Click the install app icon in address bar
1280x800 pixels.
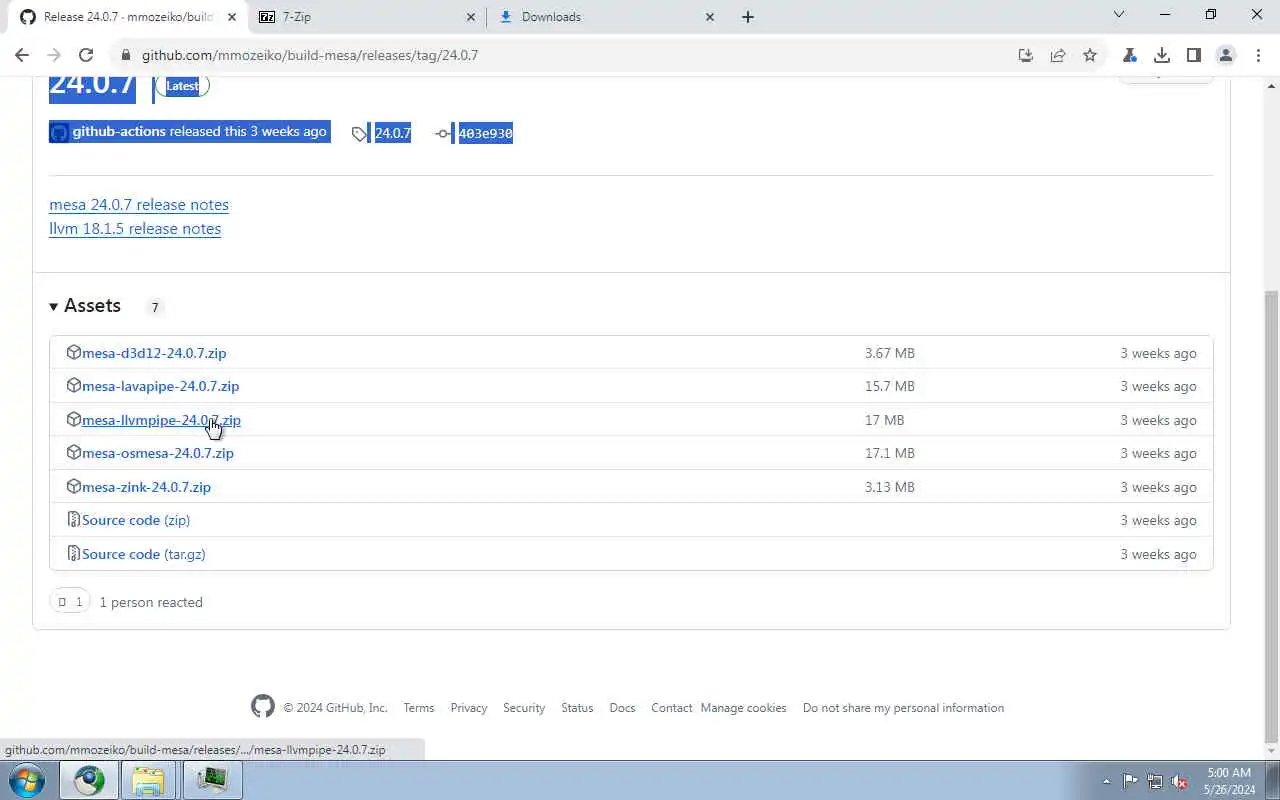(x=1026, y=55)
